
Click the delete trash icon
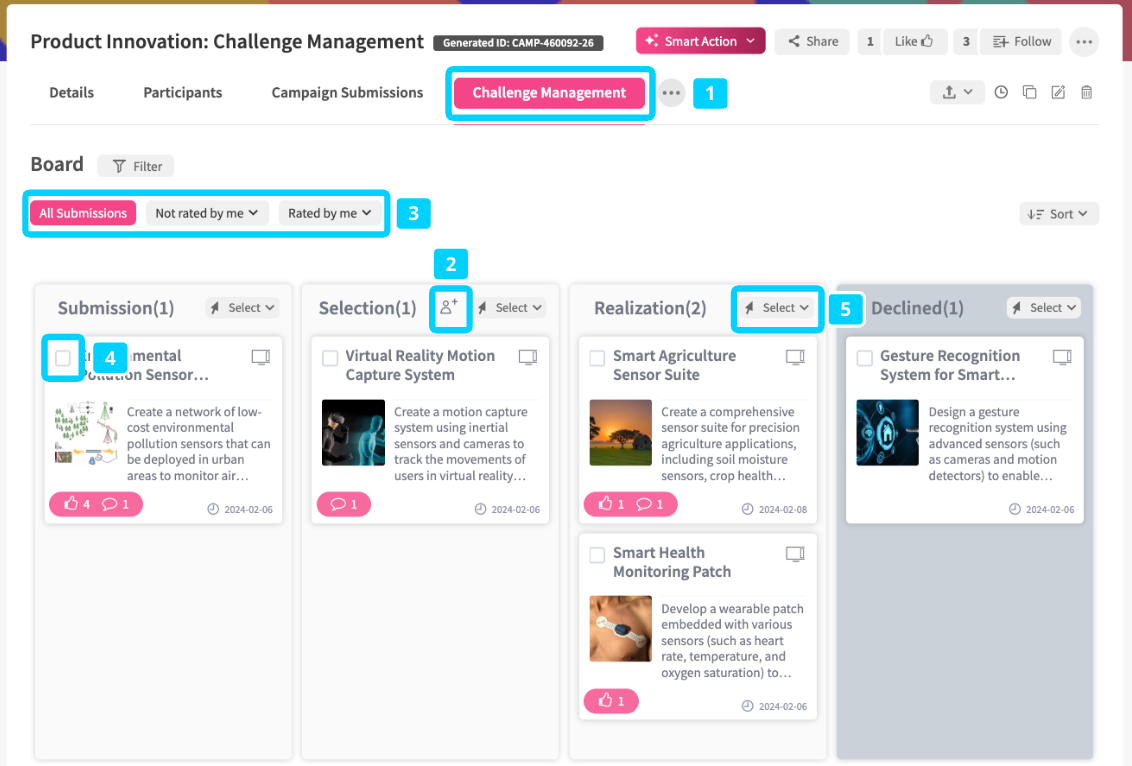click(1087, 92)
